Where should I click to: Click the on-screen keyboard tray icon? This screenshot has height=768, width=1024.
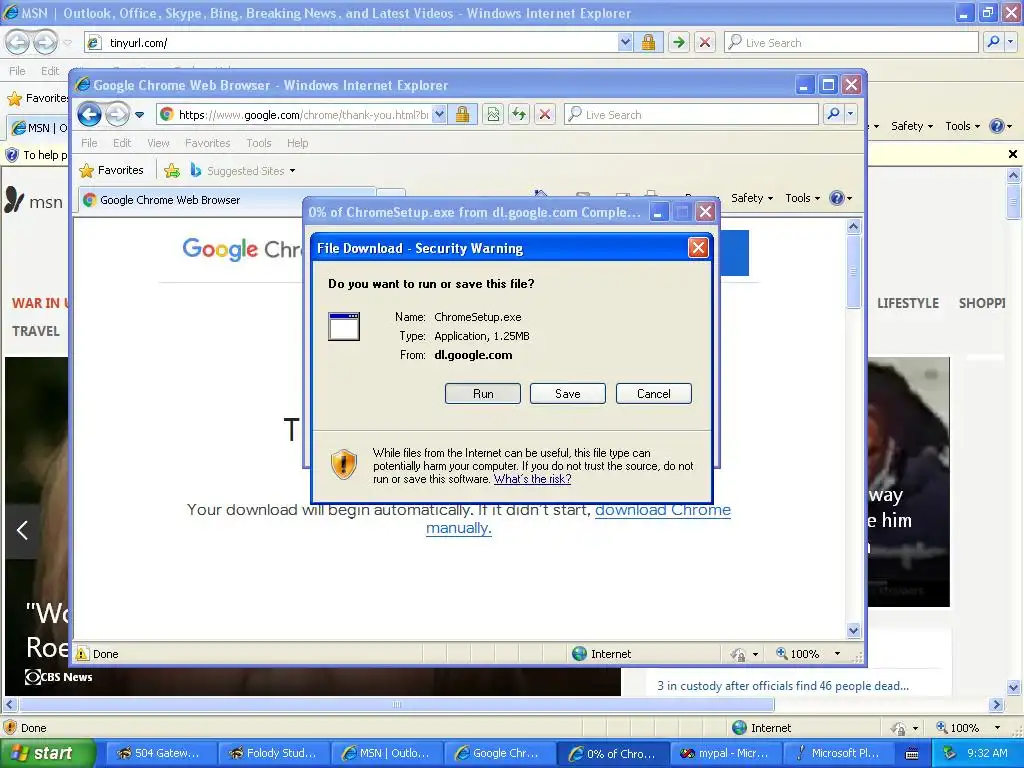[912, 754]
